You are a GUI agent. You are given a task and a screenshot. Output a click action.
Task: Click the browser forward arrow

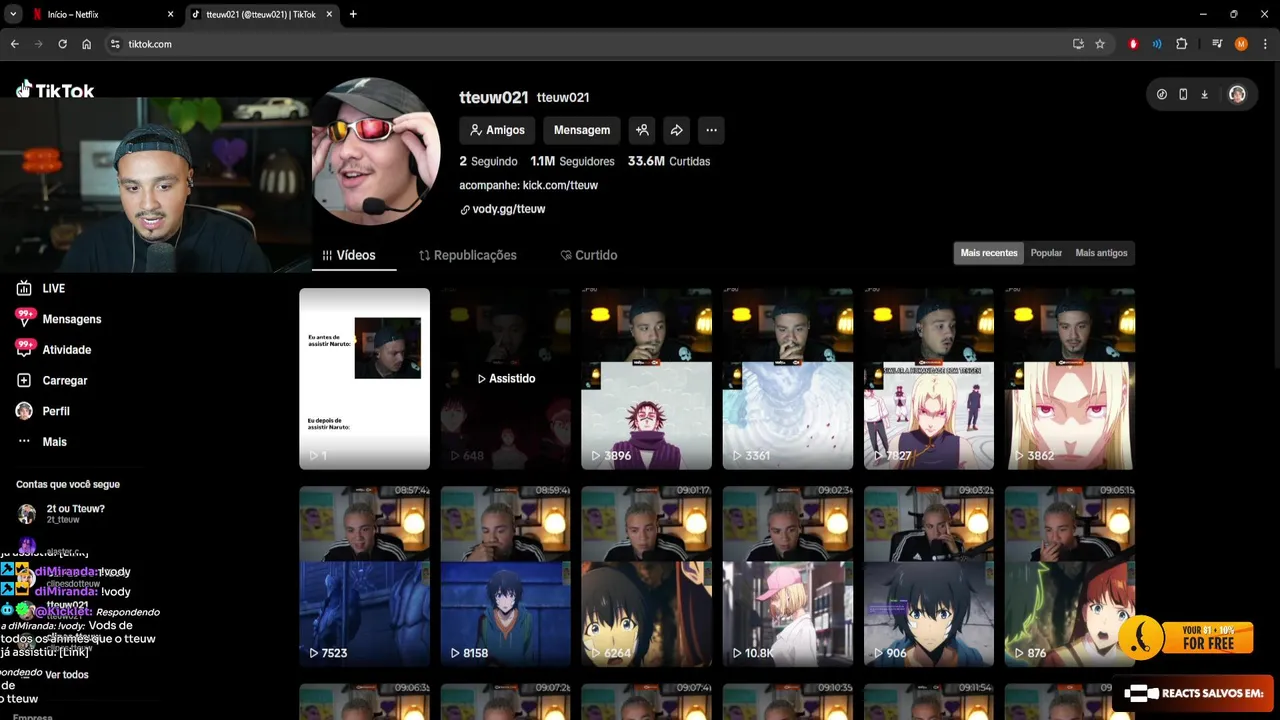pyautogui.click(x=38, y=44)
